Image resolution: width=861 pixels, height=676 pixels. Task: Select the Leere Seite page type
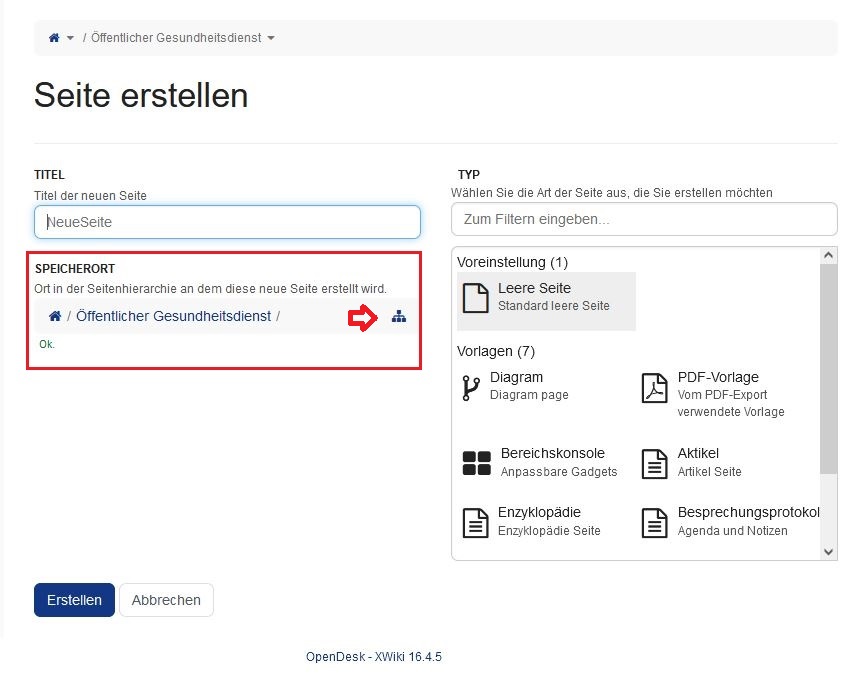(x=546, y=301)
